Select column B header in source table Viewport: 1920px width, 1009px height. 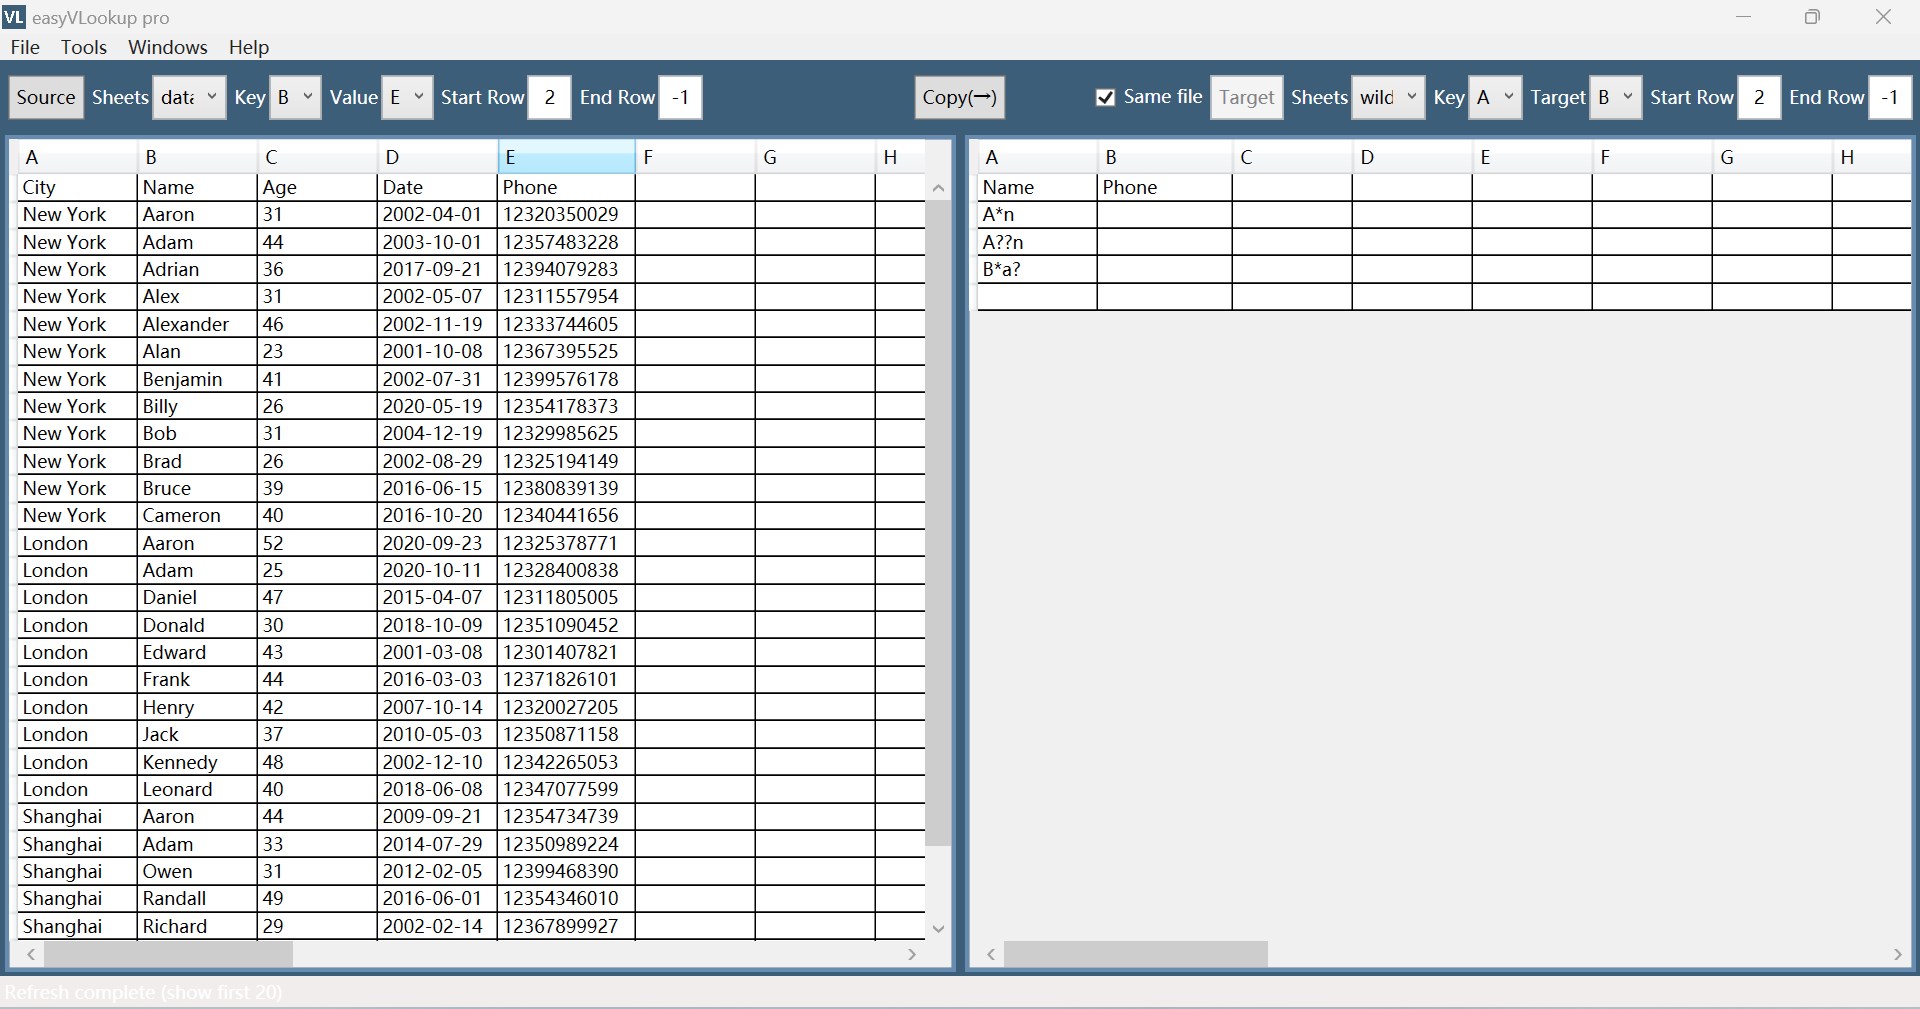pos(196,157)
